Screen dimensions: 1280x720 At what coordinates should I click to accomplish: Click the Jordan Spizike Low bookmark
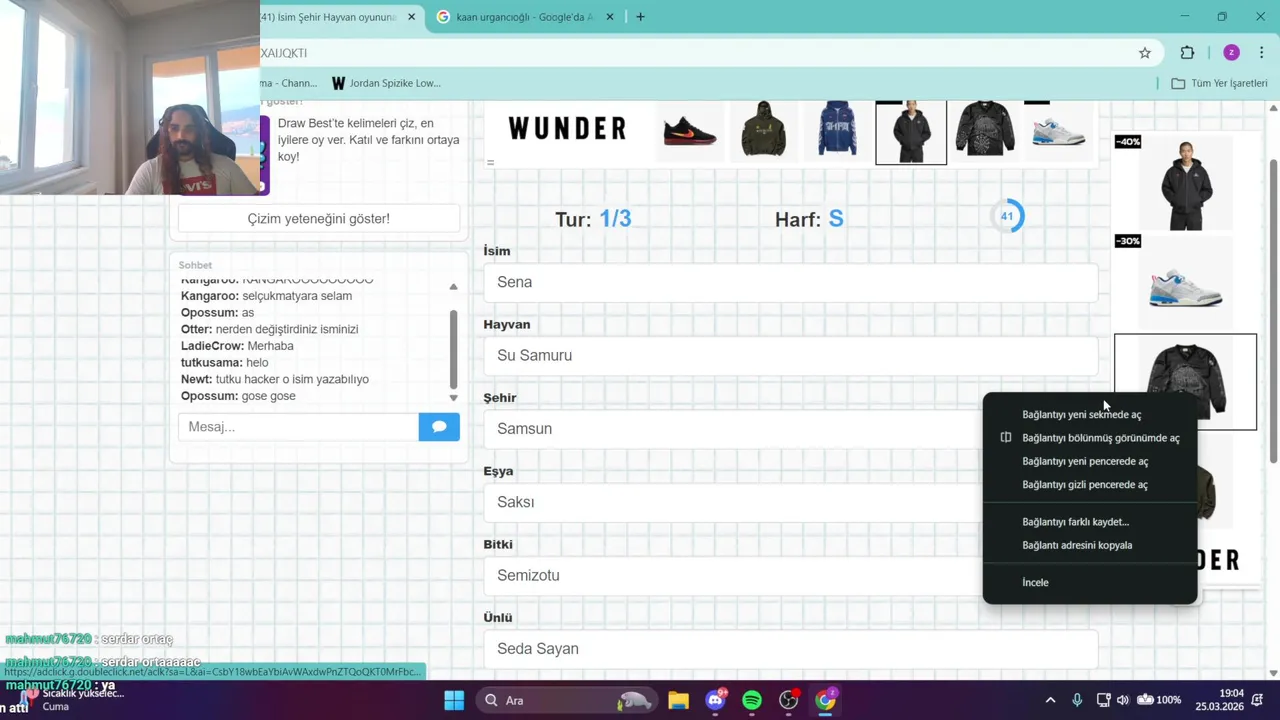386,83
